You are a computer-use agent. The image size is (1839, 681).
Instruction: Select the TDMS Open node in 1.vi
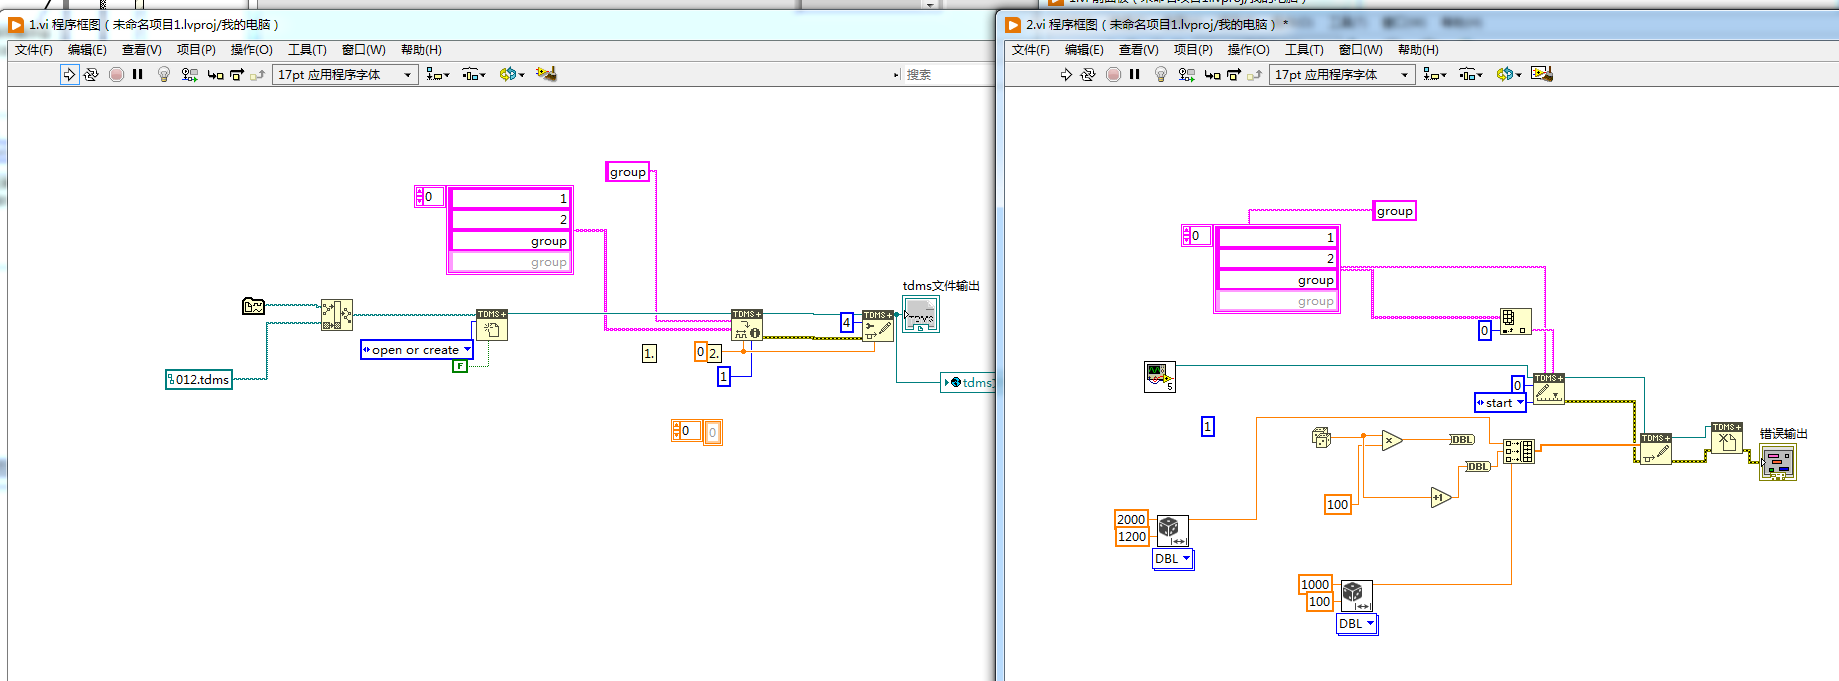491,325
